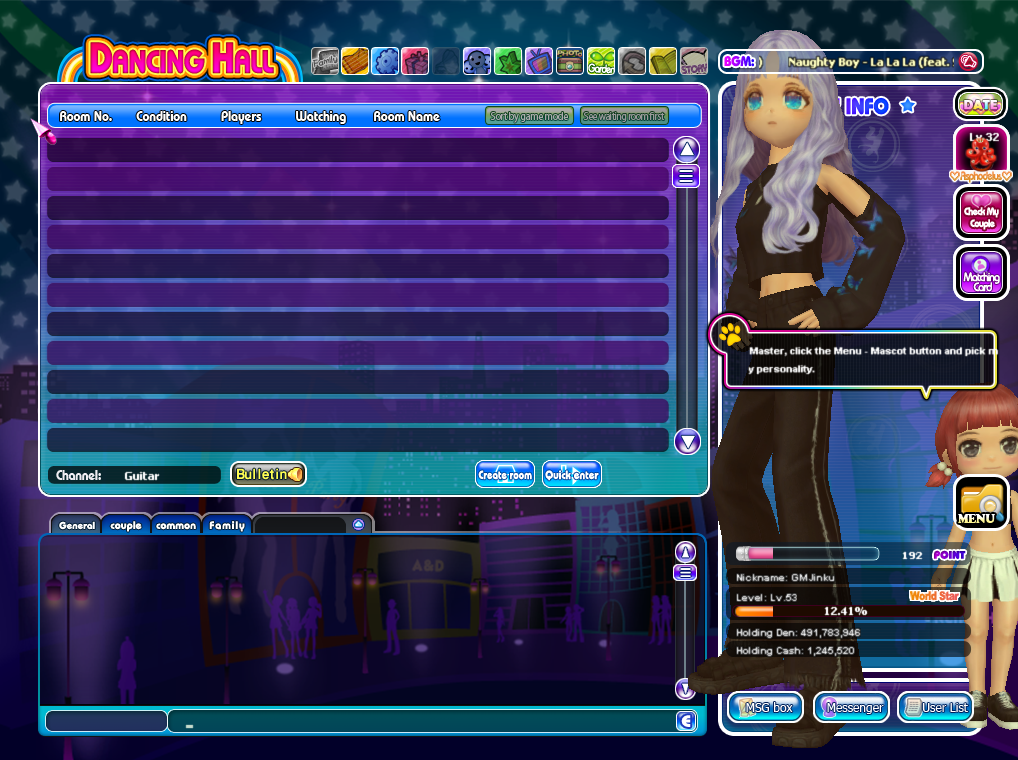Select the Family chat tab

tap(227, 525)
